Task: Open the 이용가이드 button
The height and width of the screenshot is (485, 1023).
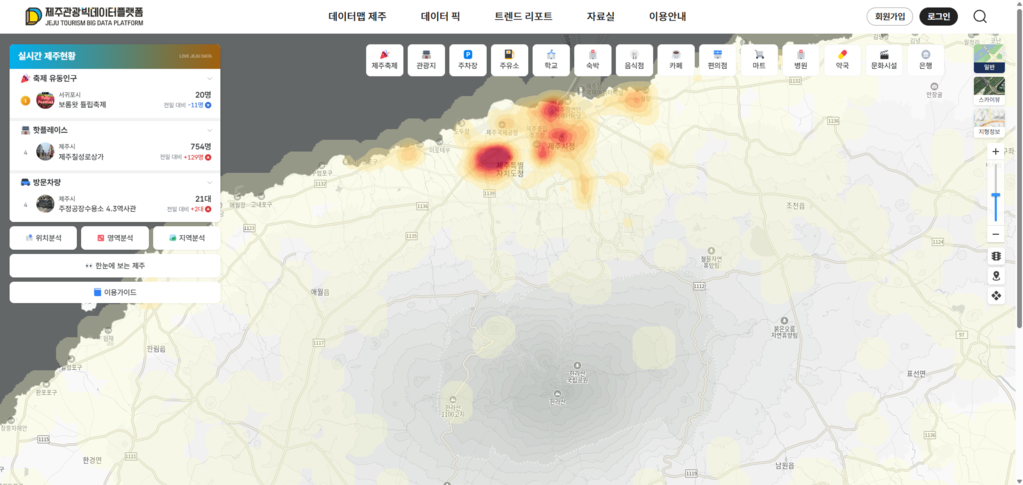Action: click(x=115, y=292)
